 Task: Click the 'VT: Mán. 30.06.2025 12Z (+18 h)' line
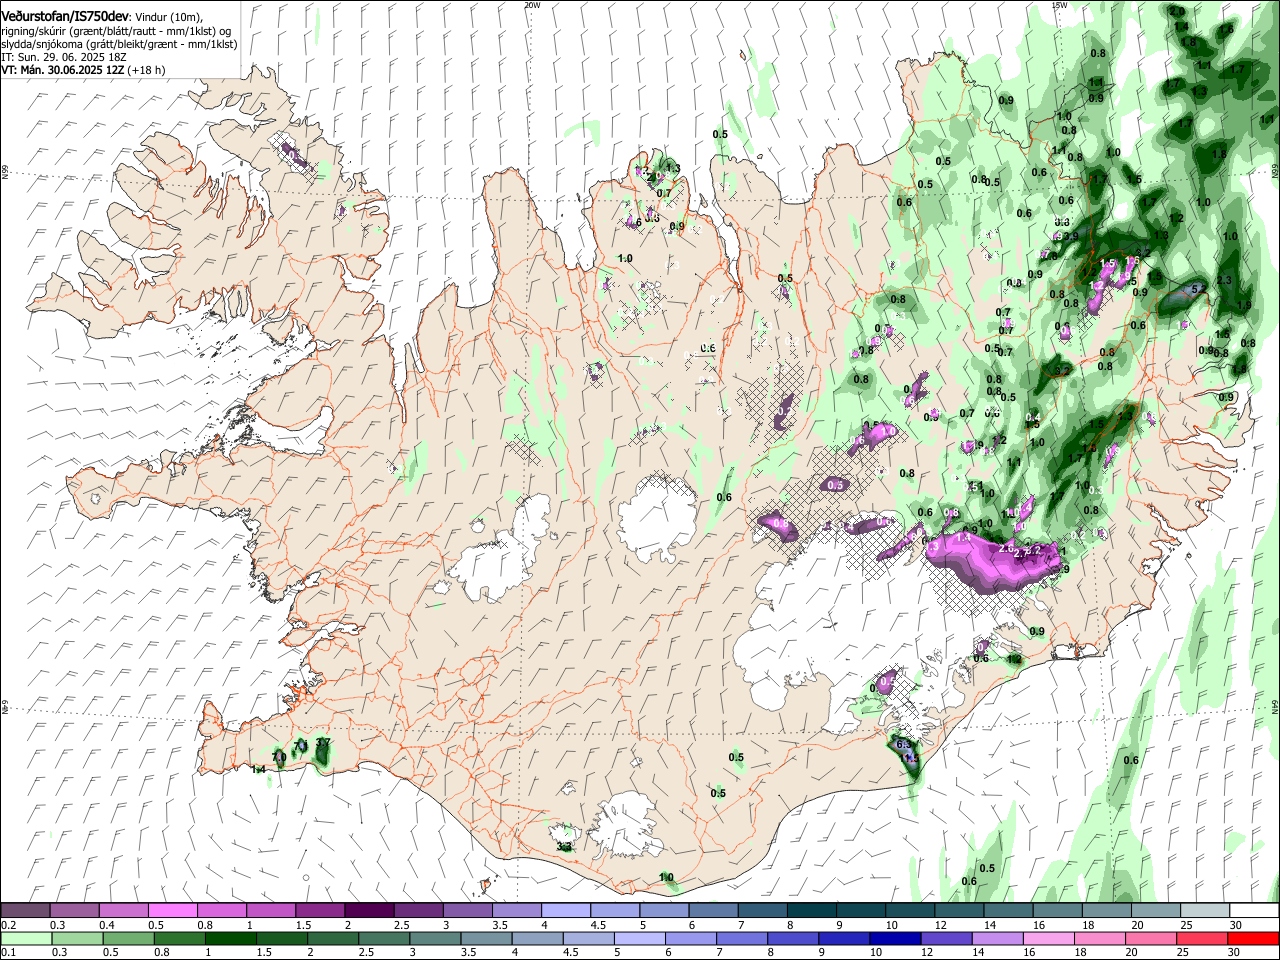(84, 70)
